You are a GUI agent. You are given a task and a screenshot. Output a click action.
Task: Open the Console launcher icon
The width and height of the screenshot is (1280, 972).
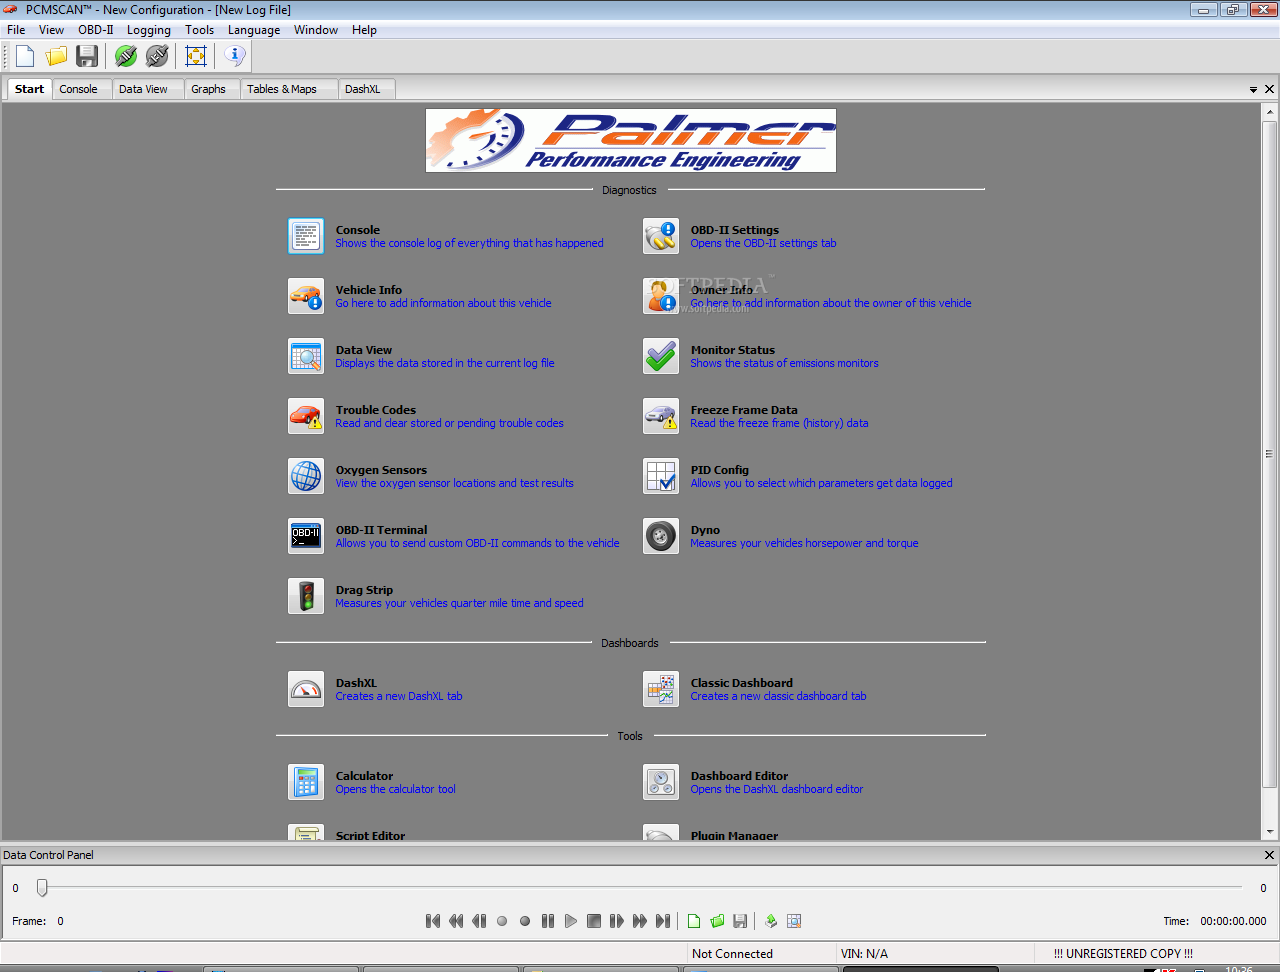(x=306, y=236)
